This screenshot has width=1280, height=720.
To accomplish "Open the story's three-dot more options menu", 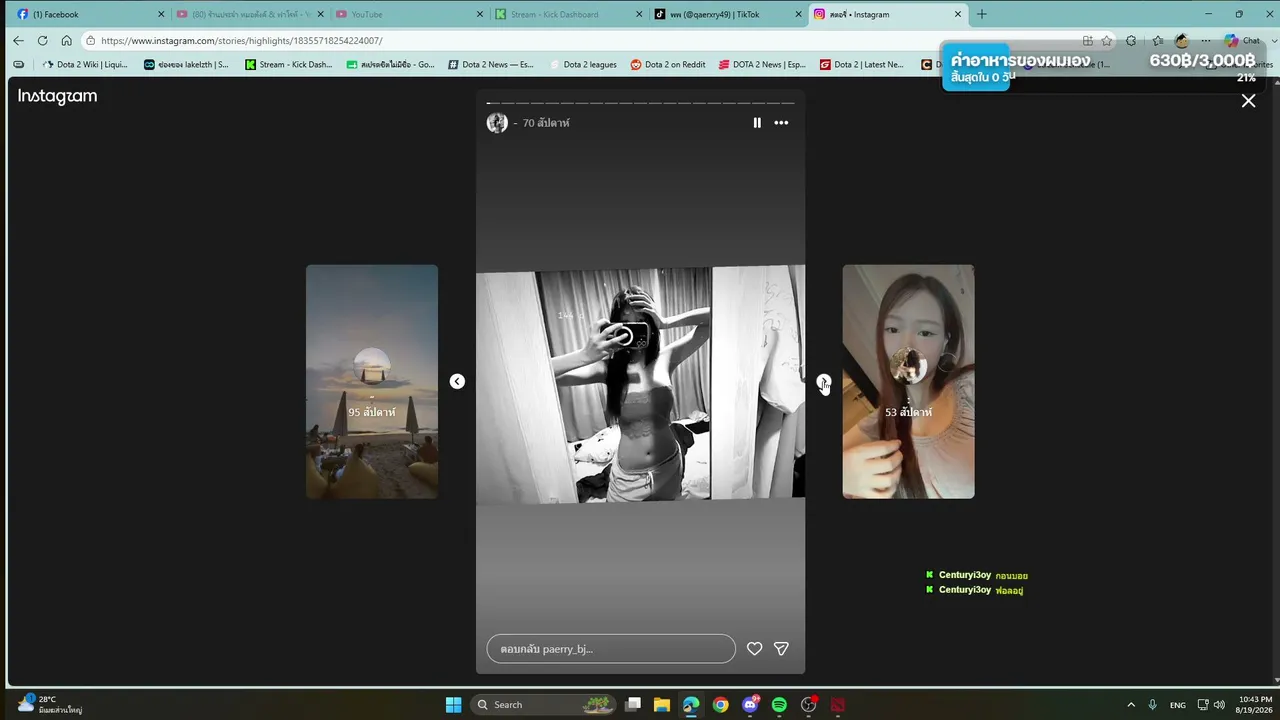I will 781,123.
